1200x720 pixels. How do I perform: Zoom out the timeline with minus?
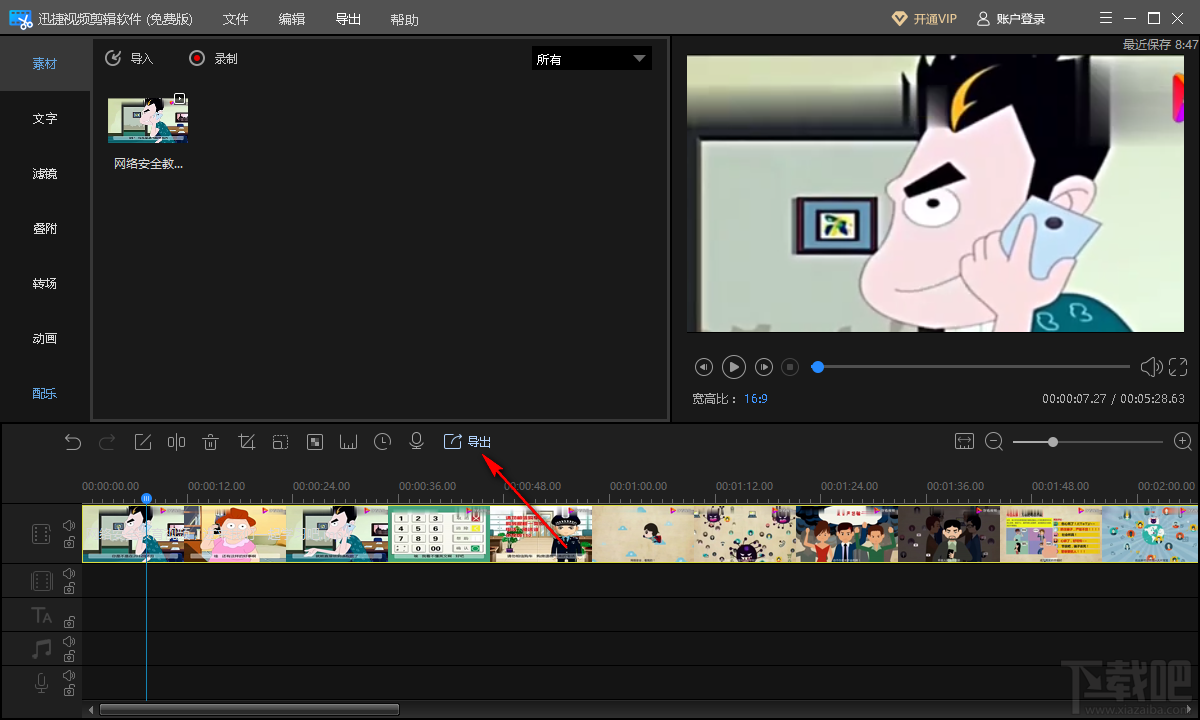[994, 441]
